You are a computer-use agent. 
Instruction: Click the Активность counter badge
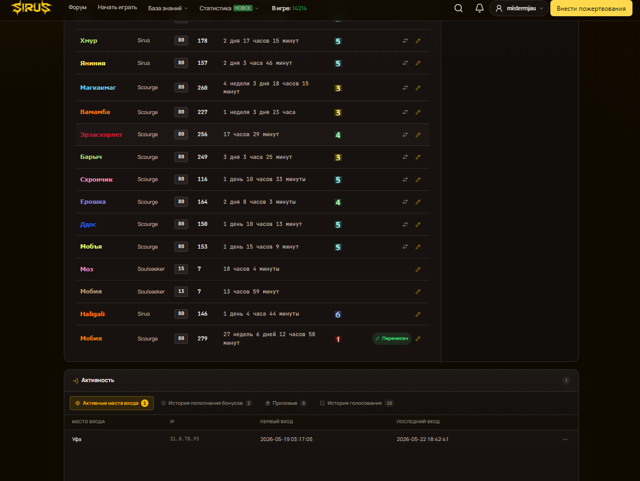(x=566, y=381)
